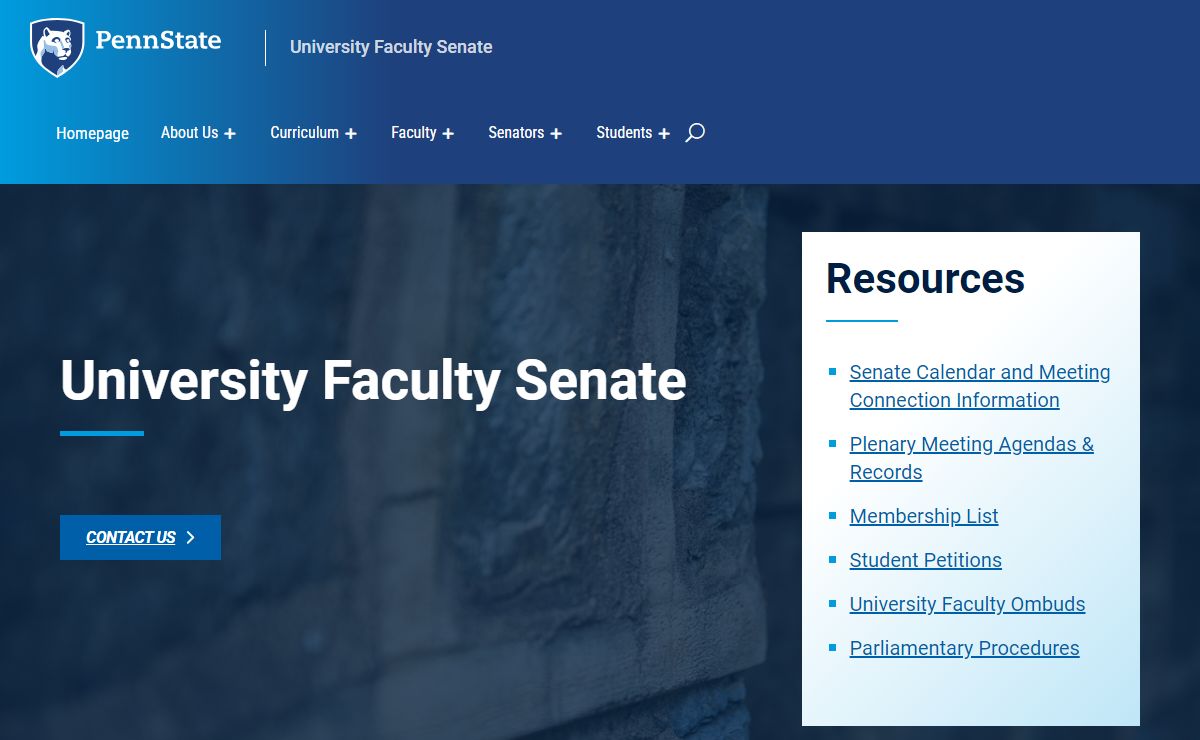1200x740 pixels.
Task: Open the Membership List link
Action: coord(924,516)
